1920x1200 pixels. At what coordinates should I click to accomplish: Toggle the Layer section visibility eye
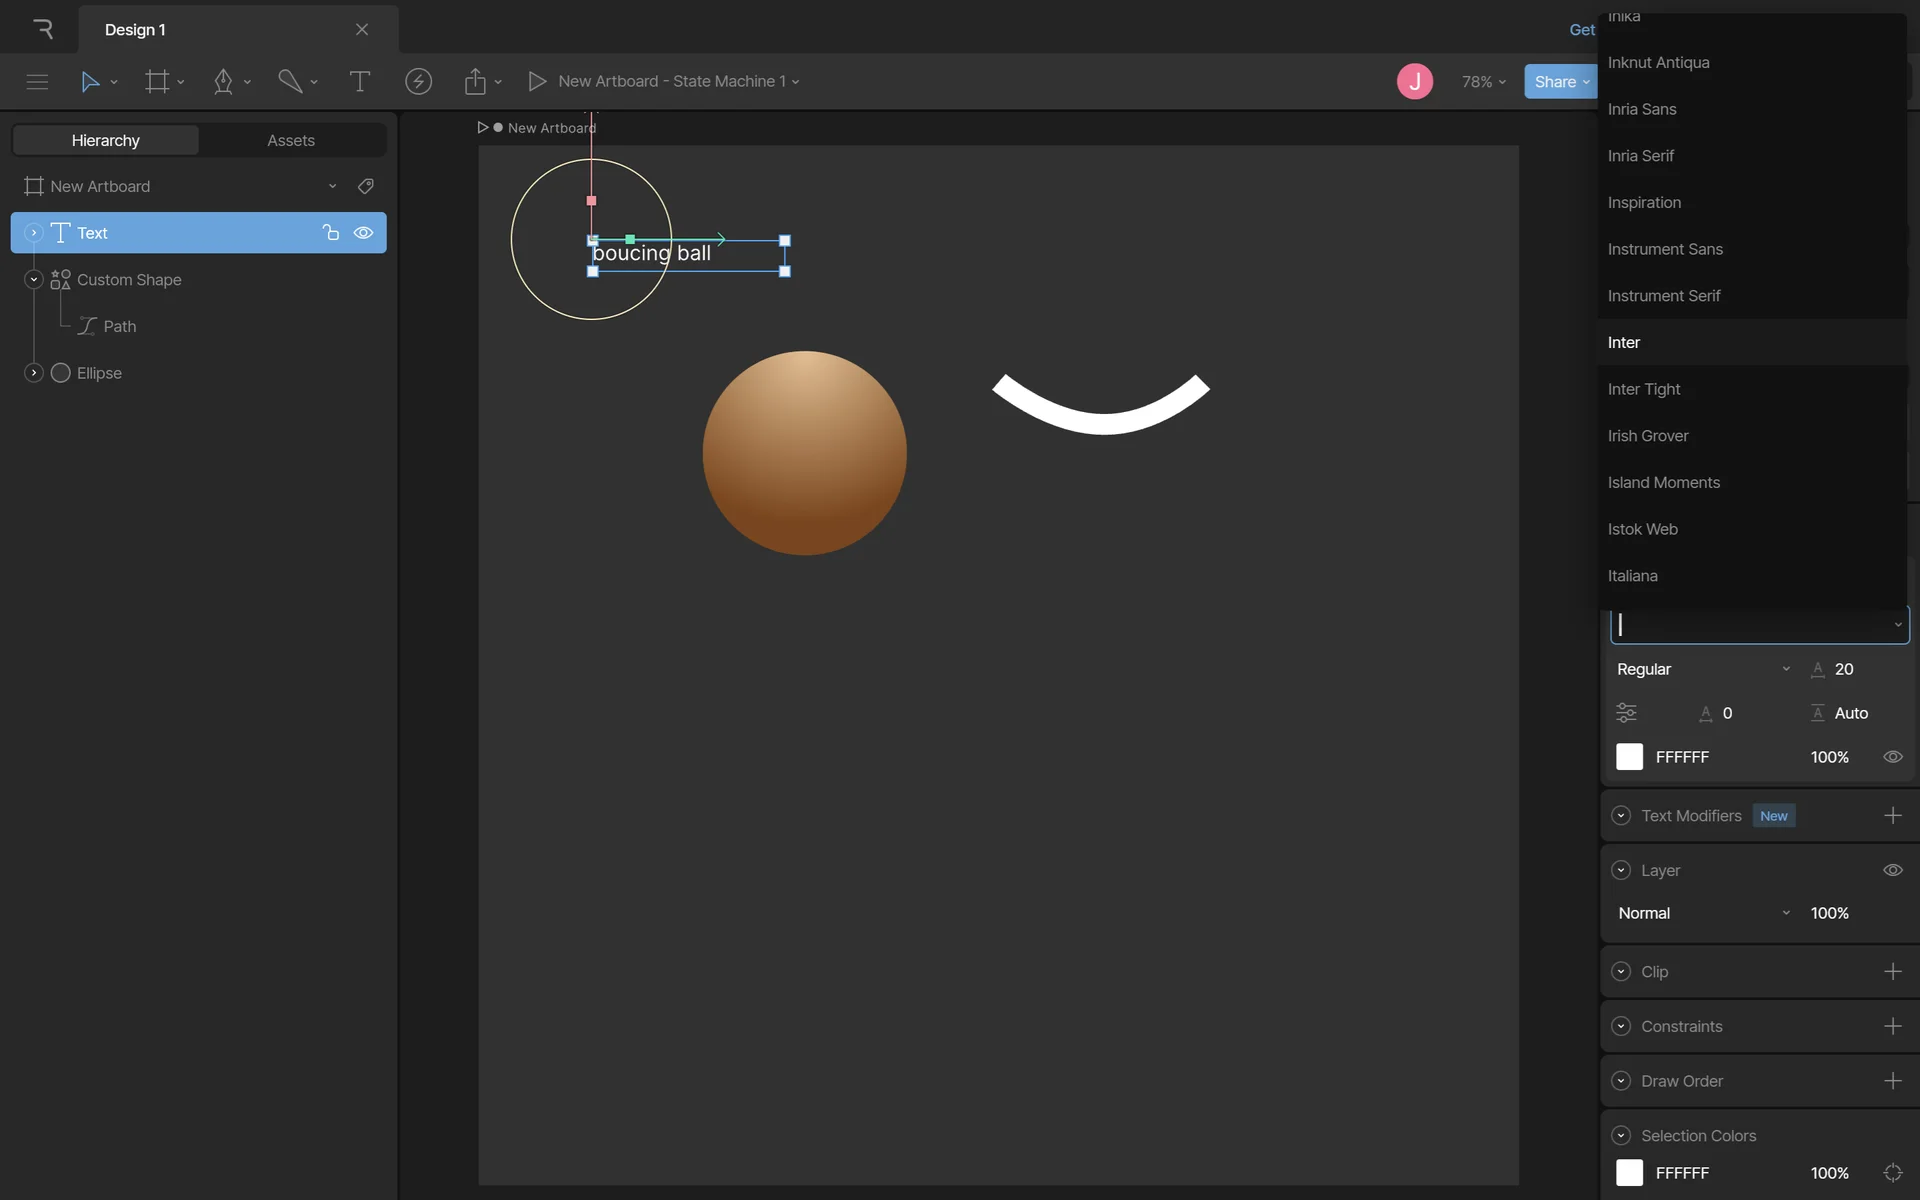[x=1892, y=870]
